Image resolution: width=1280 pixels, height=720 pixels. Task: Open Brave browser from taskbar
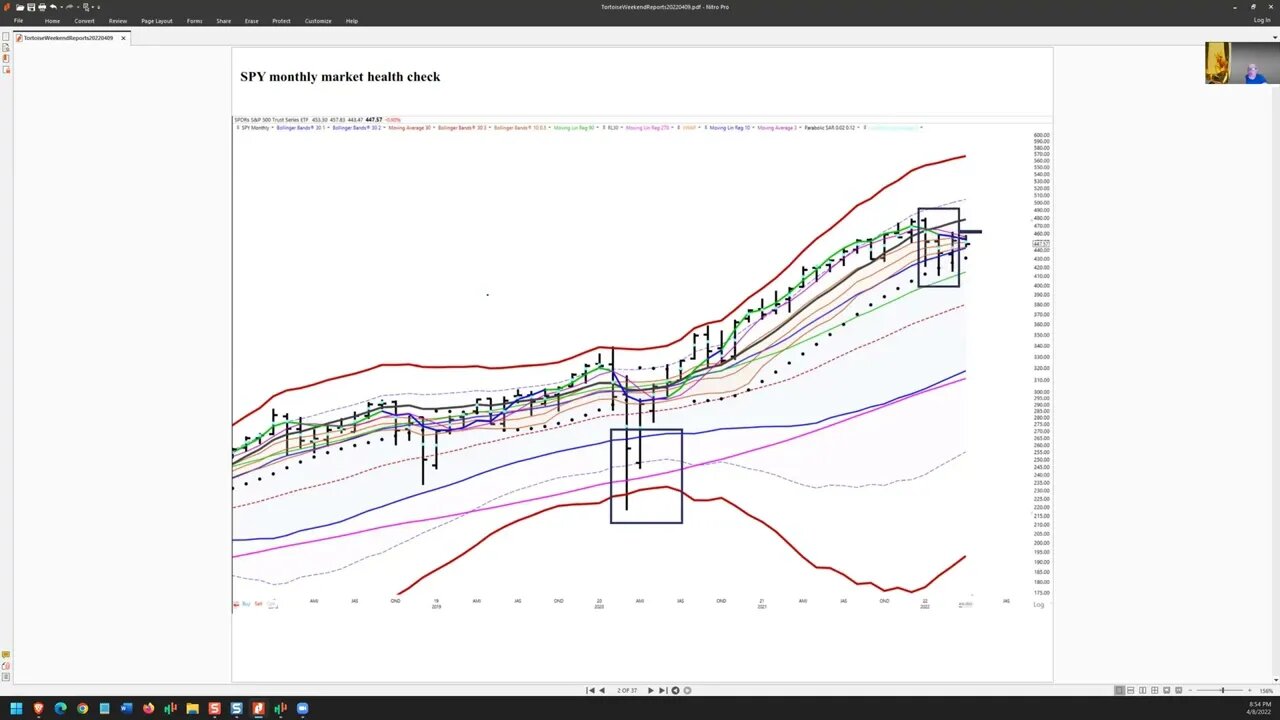pos(38,709)
